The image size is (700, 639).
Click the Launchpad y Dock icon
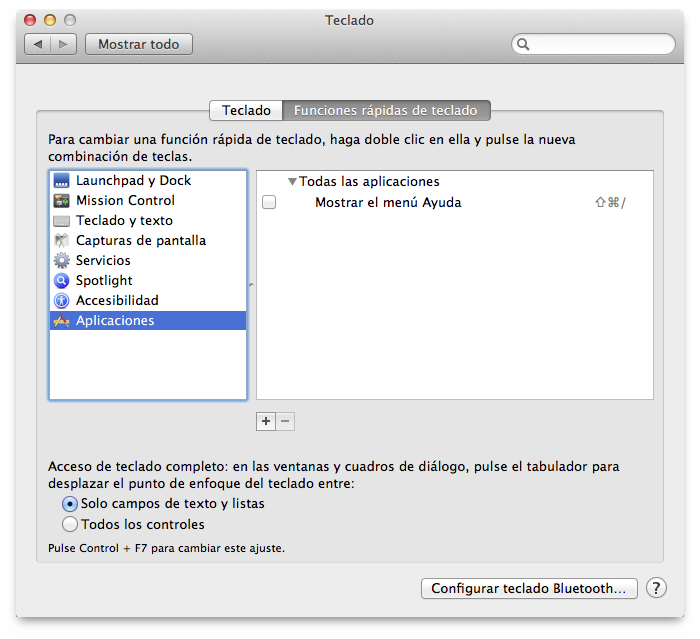[x=62, y=180]
